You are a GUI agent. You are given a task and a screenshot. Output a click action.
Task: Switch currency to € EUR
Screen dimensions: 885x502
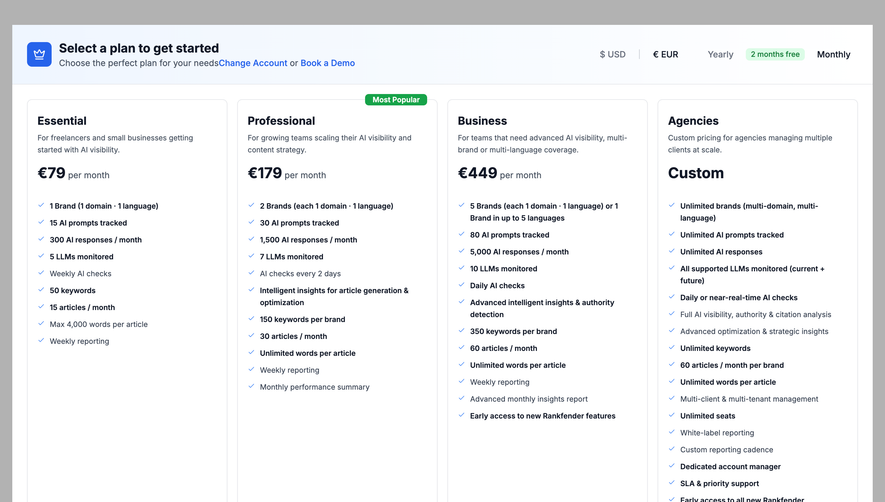pyautogui.click(x=665, y=54)
